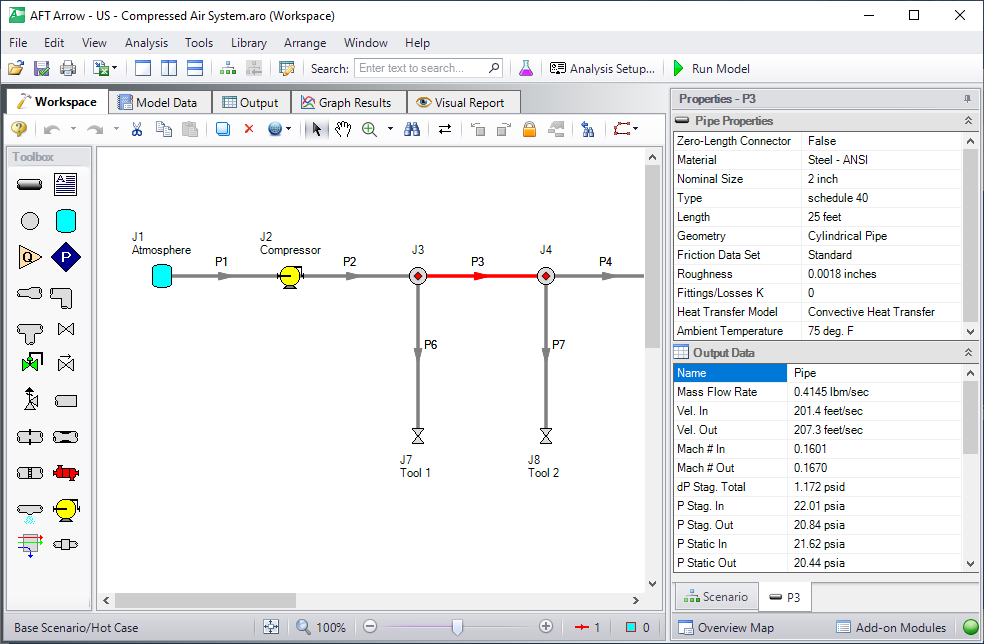Image resolution: width=984 pixels, height=644 pixels.
Task: Open Add-on Modules
Action: pyautogui.click(x=891, y=627)
